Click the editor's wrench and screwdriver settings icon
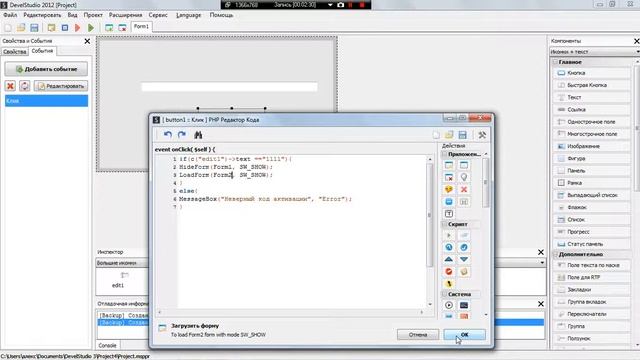The width and height of the screenshot is (640, 360). click(x=482, y=135)
